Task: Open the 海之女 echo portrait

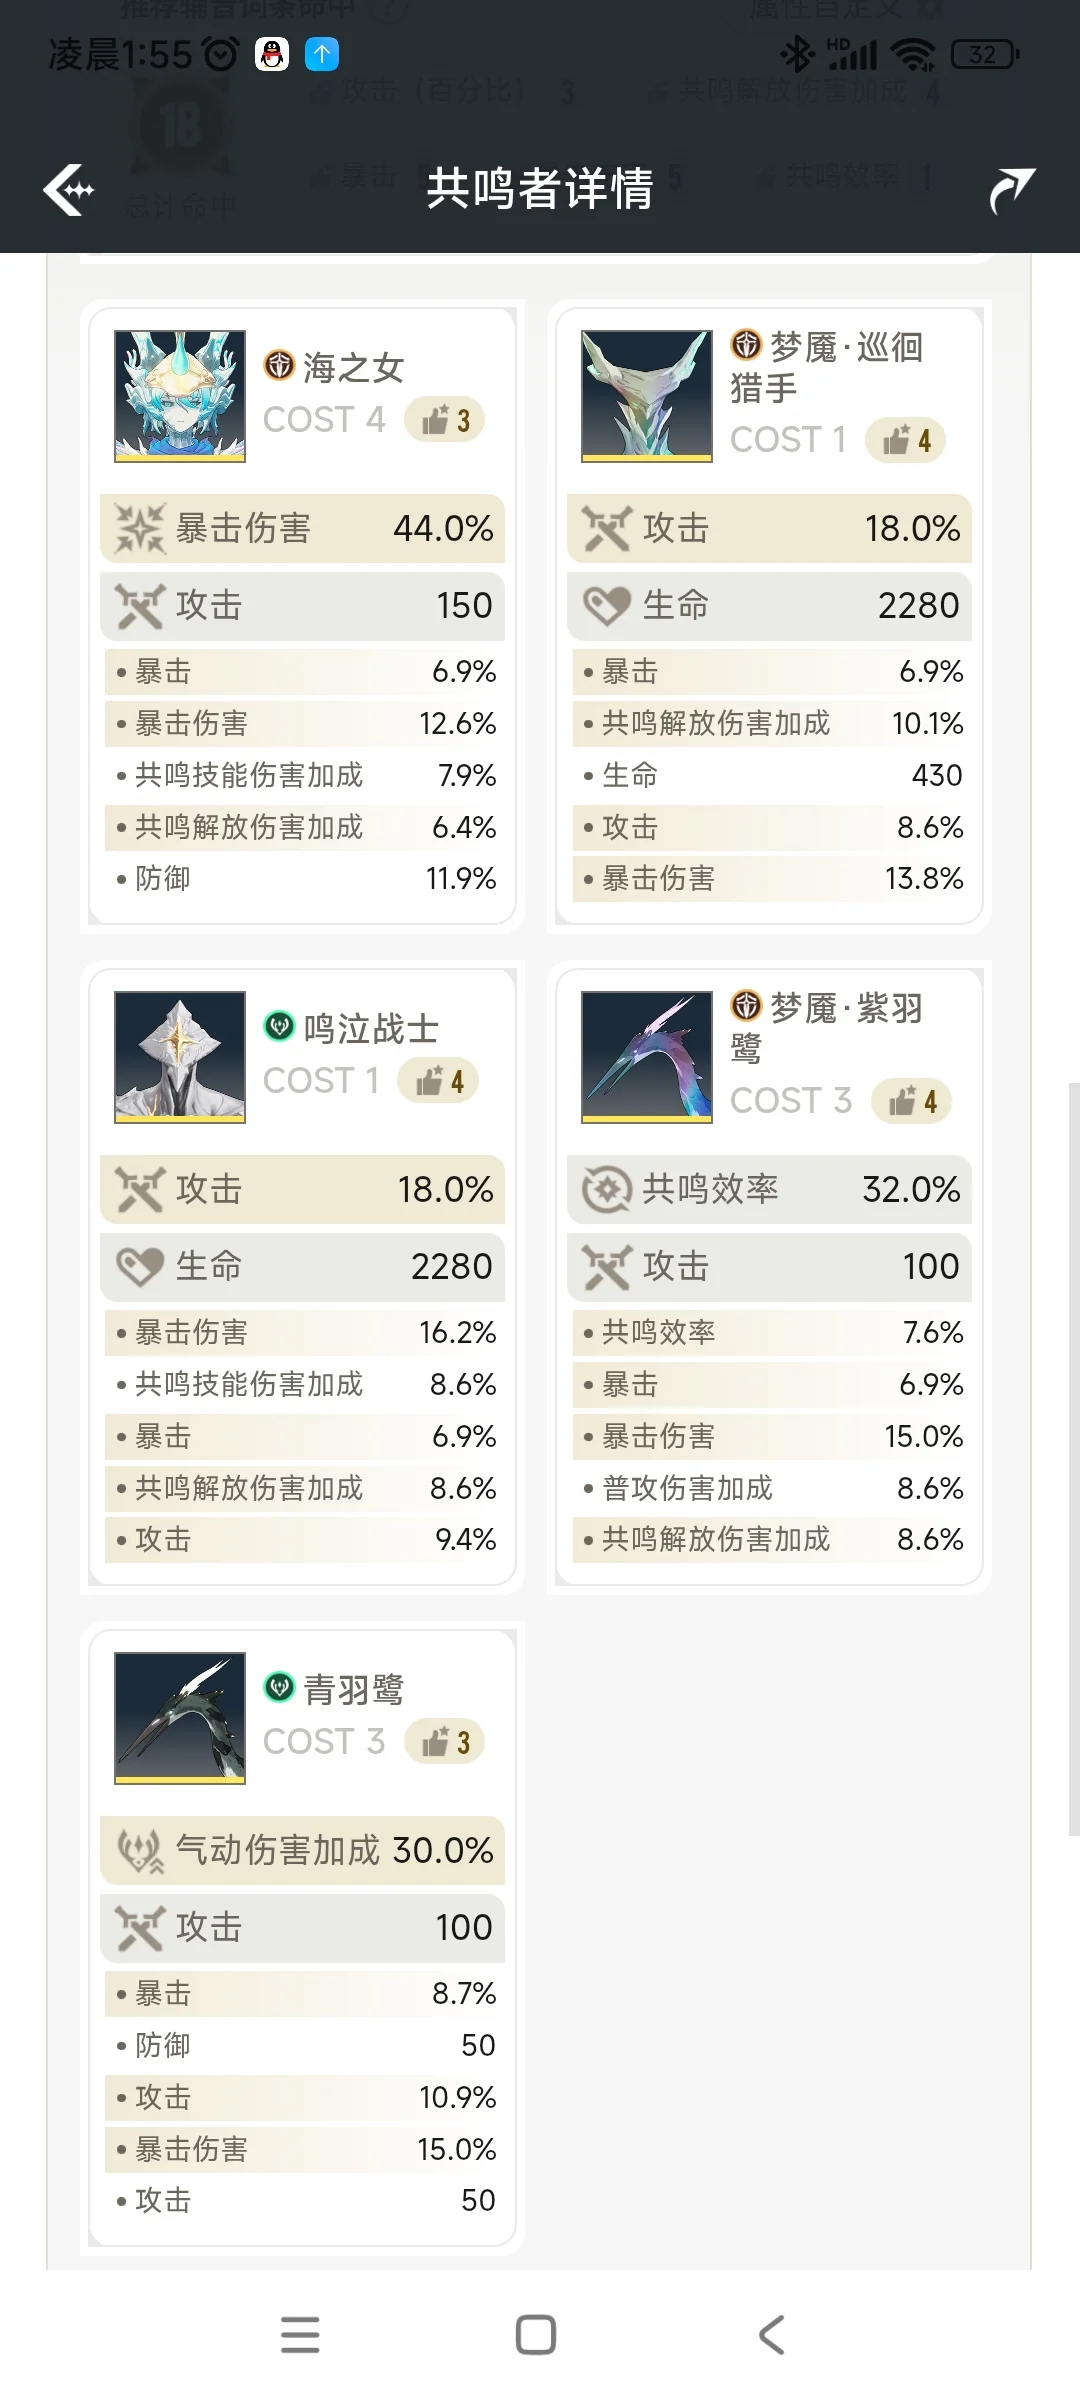Action: [x=180, y=396]
